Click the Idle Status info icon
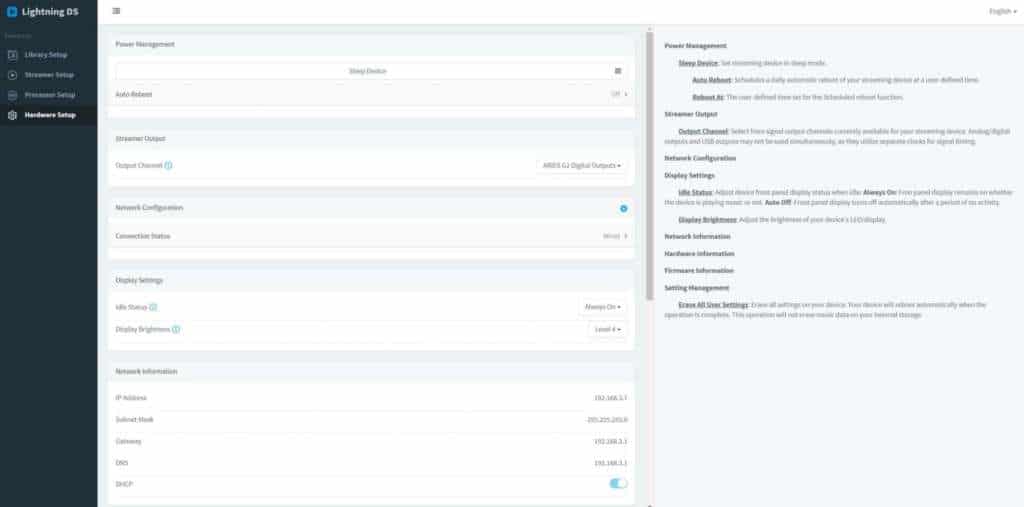 point(153,306)
